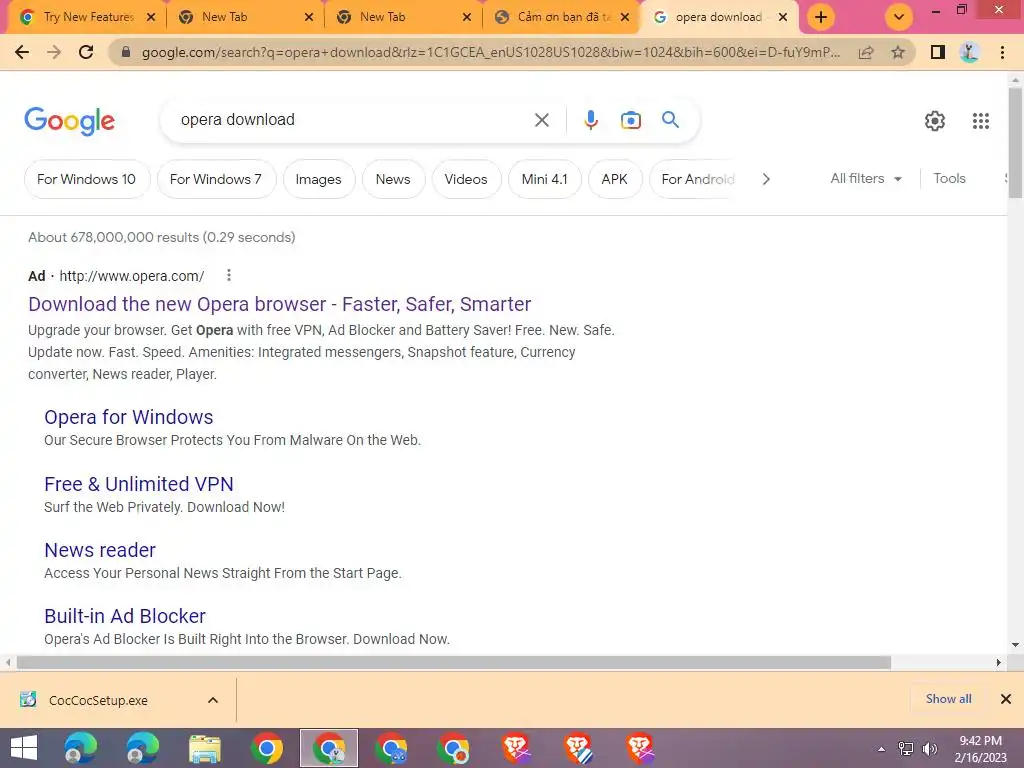Select the For Windows 7 filter chip
This screenshot has width=1024, height=768.
point(216,179)
